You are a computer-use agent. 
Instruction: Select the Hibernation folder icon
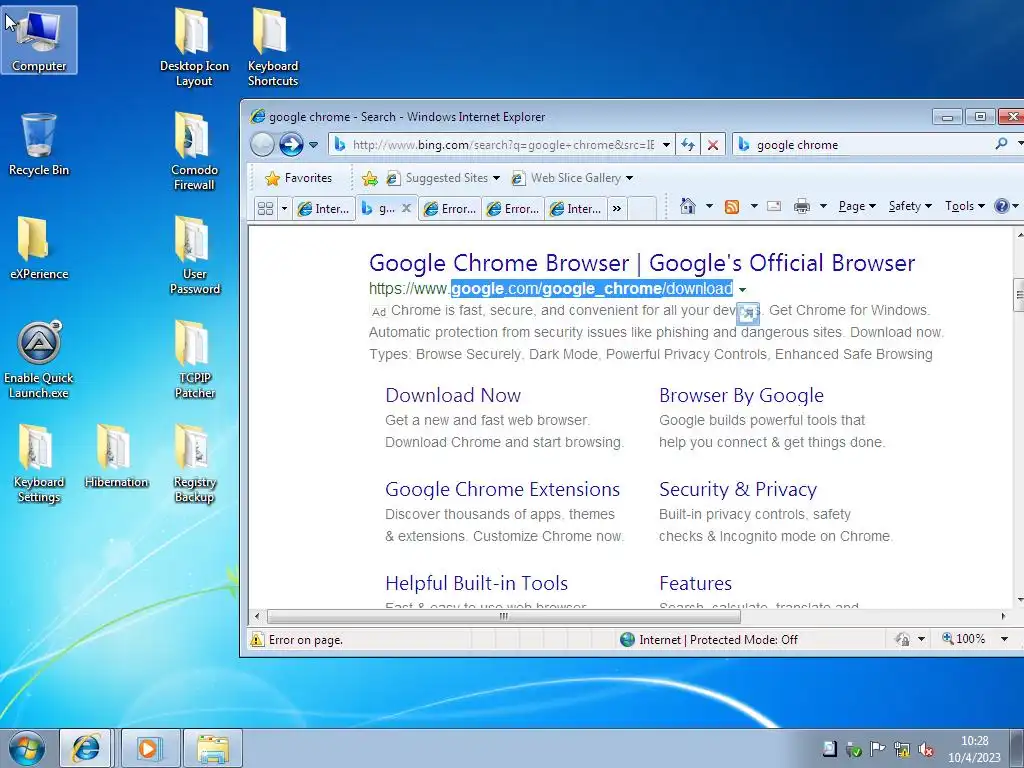(x=116, y=456)
